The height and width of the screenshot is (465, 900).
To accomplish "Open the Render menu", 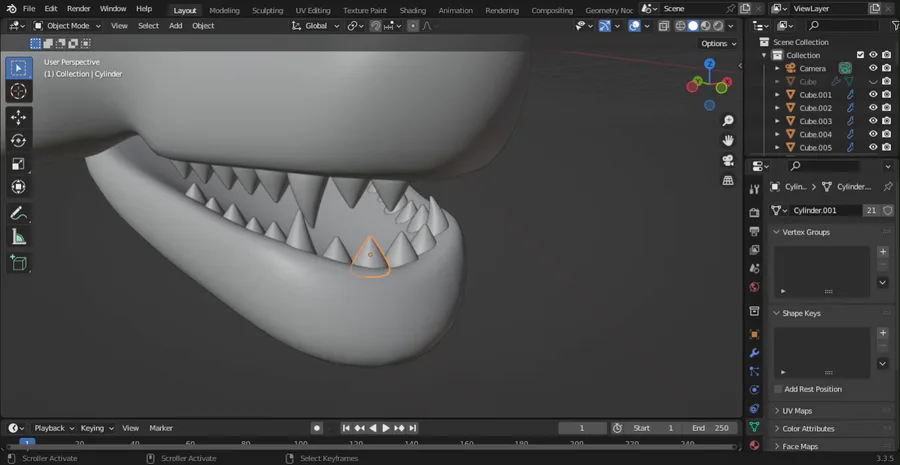I will (78, 9).
